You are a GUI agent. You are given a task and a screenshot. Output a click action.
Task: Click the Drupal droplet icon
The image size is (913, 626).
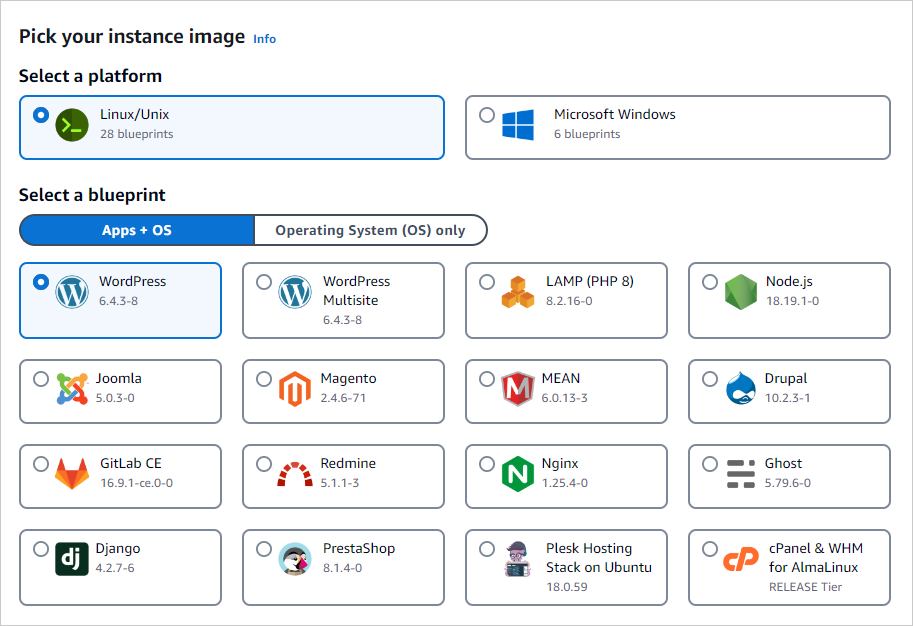(741, 388)
